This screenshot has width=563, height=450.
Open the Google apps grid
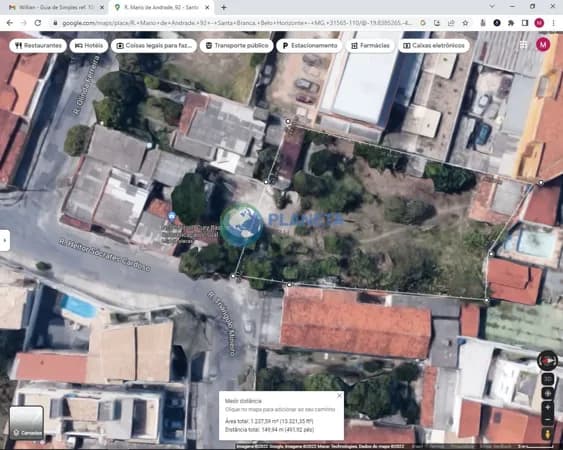[x=524, y=45]
